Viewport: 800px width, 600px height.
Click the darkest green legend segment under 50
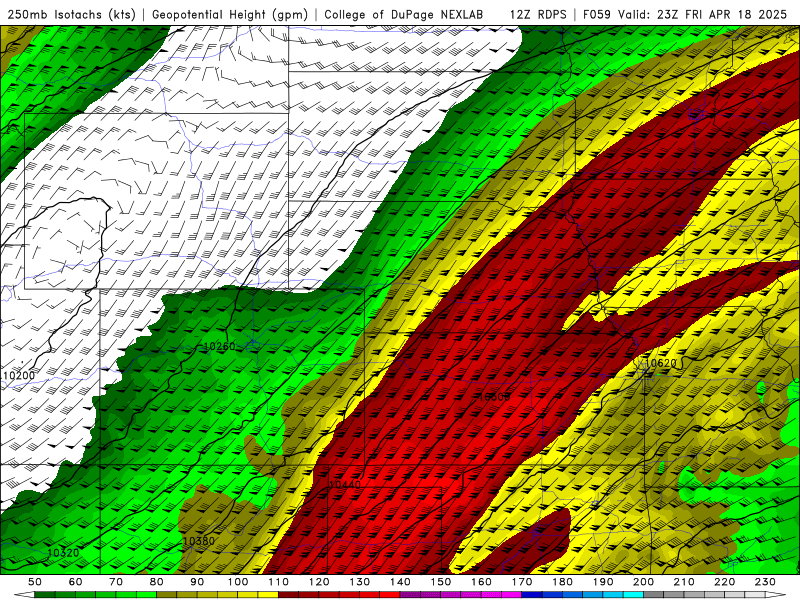pyautogui.click(x=45, y=595)
